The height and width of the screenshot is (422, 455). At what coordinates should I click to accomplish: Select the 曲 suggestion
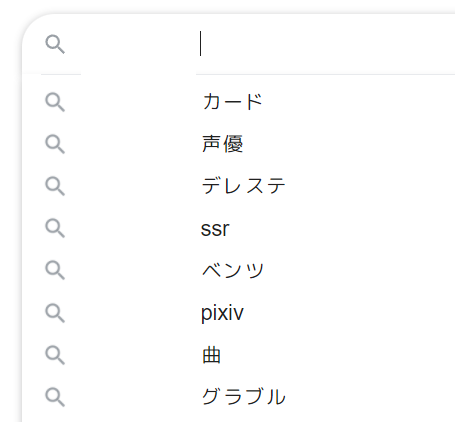coord(211,355)
